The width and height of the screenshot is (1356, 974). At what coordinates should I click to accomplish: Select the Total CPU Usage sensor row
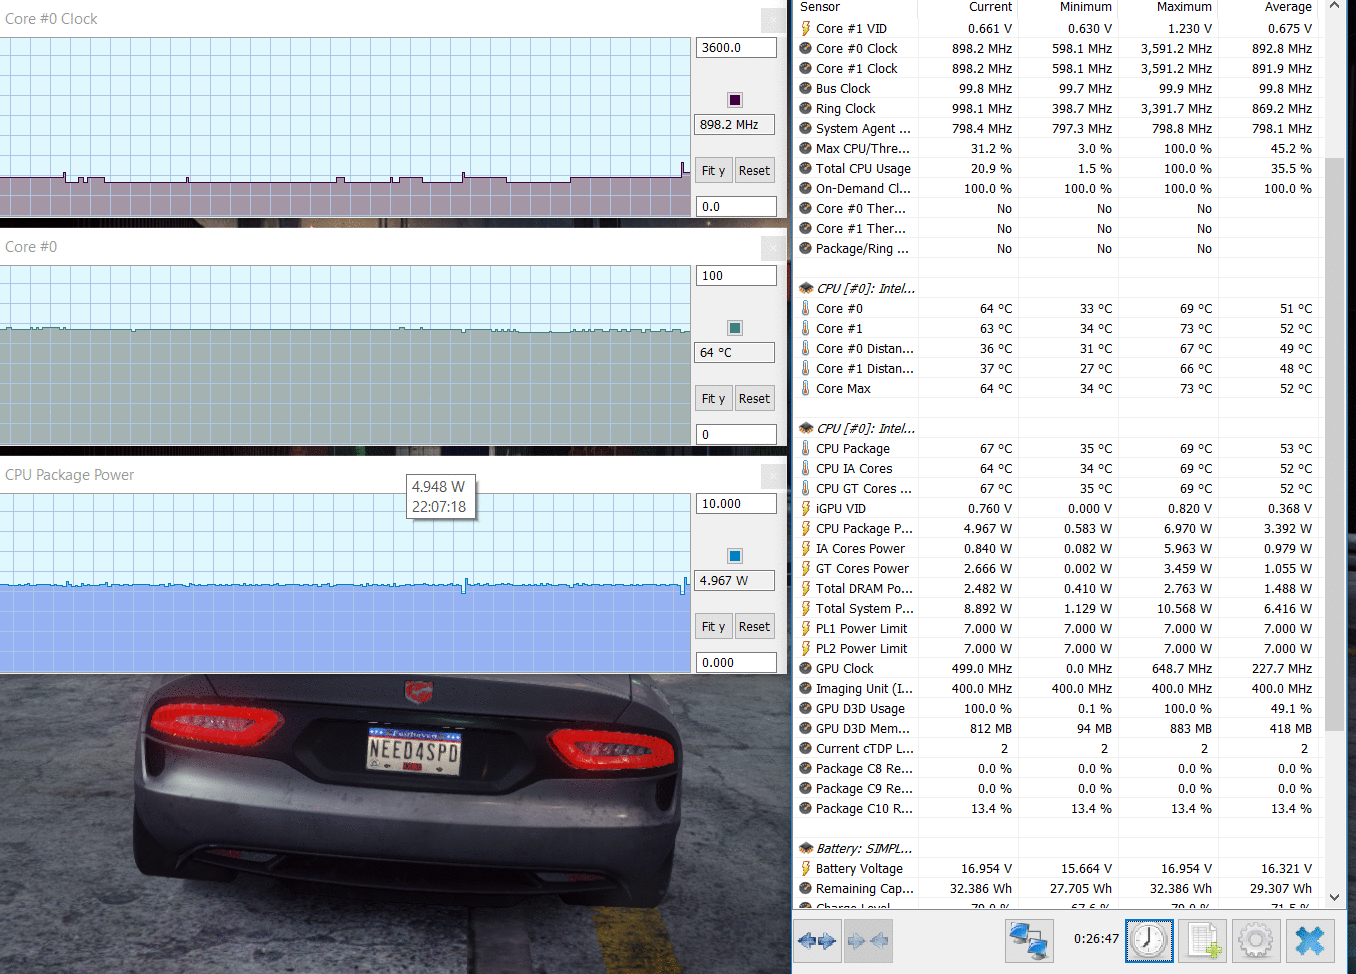(x=862, y=168)
